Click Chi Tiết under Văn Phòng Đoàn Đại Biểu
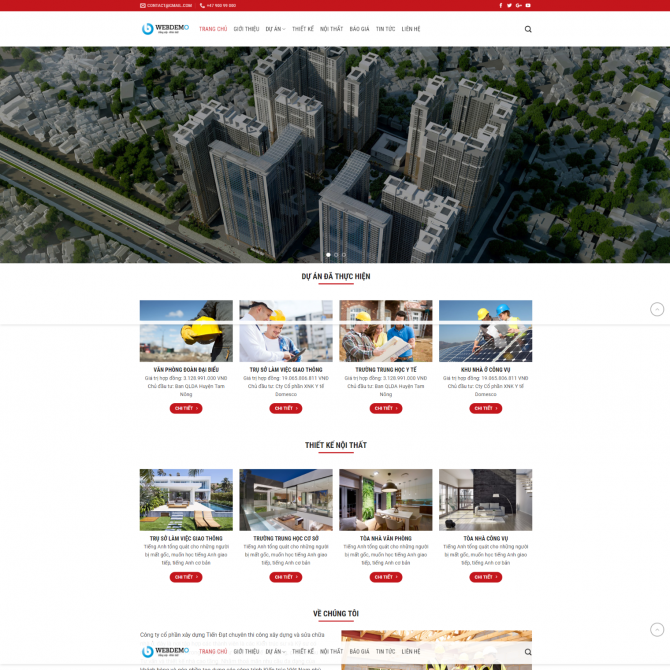This screenshot has width=670, height=670. pos(186,408)
